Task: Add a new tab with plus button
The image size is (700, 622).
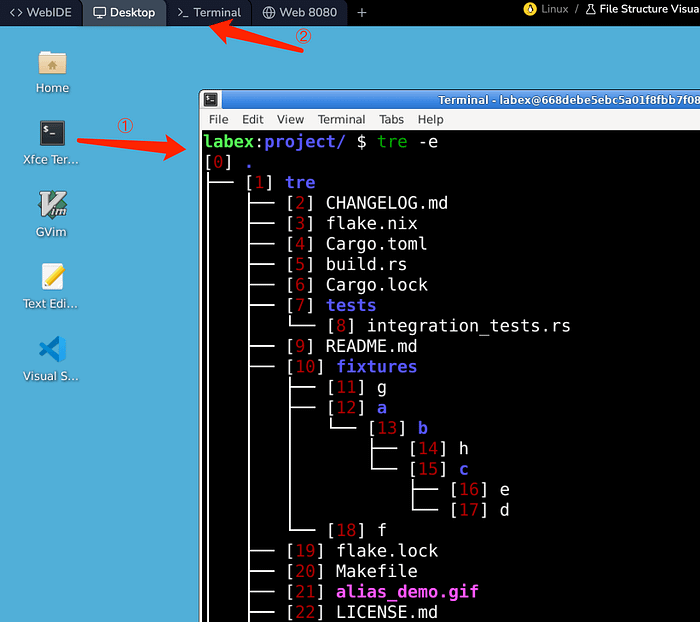Action: pos(362,12)
